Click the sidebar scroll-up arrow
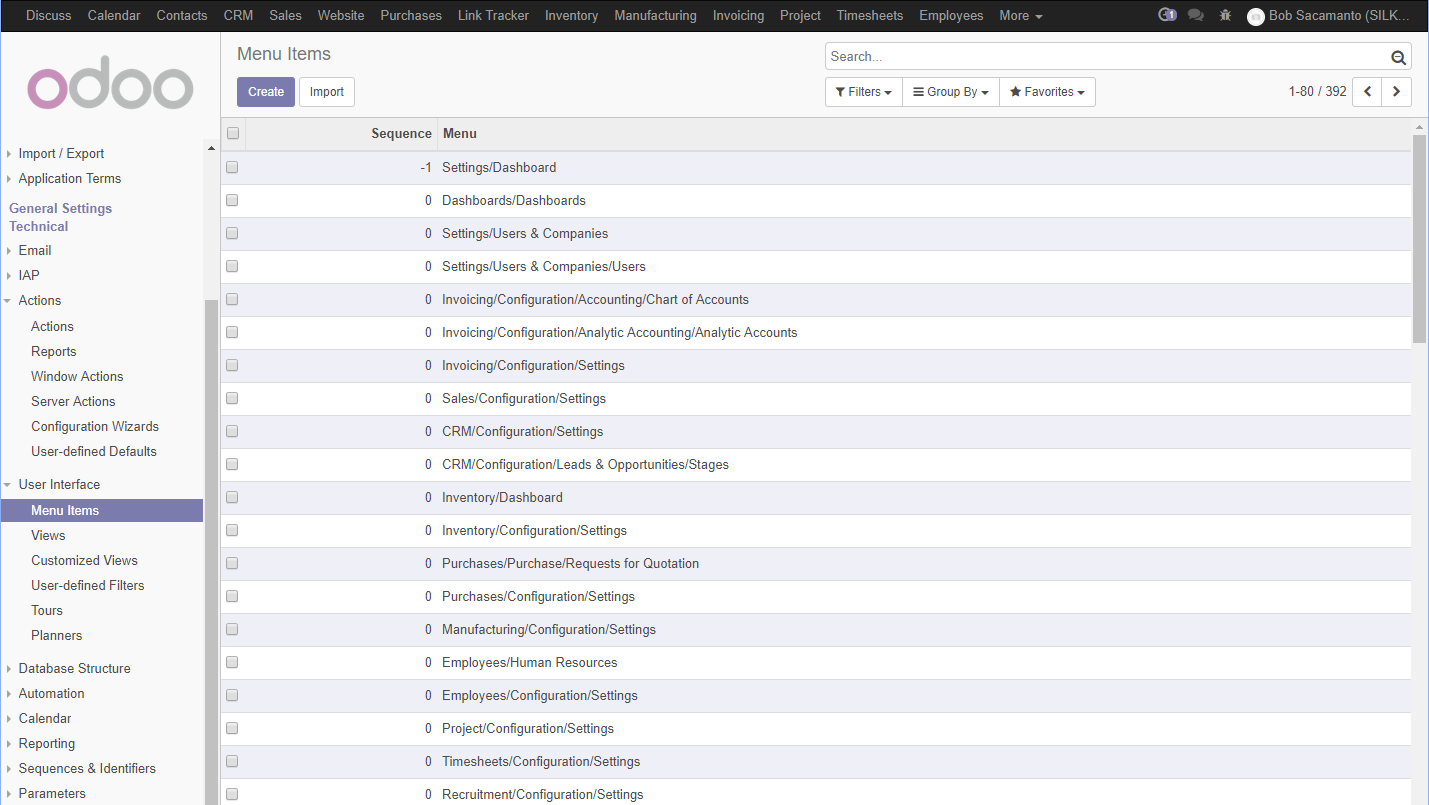1429x805 pixels. click(210, 148)
